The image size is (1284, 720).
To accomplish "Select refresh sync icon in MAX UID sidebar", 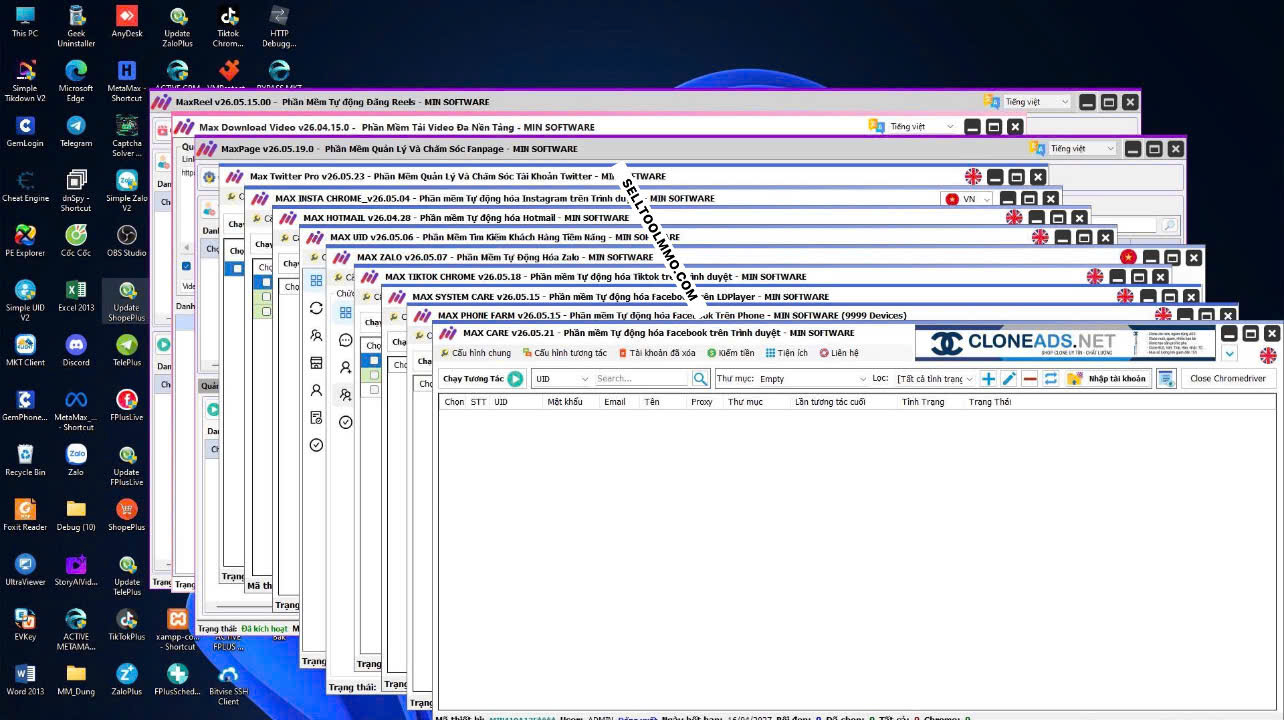I will (316, 308).
